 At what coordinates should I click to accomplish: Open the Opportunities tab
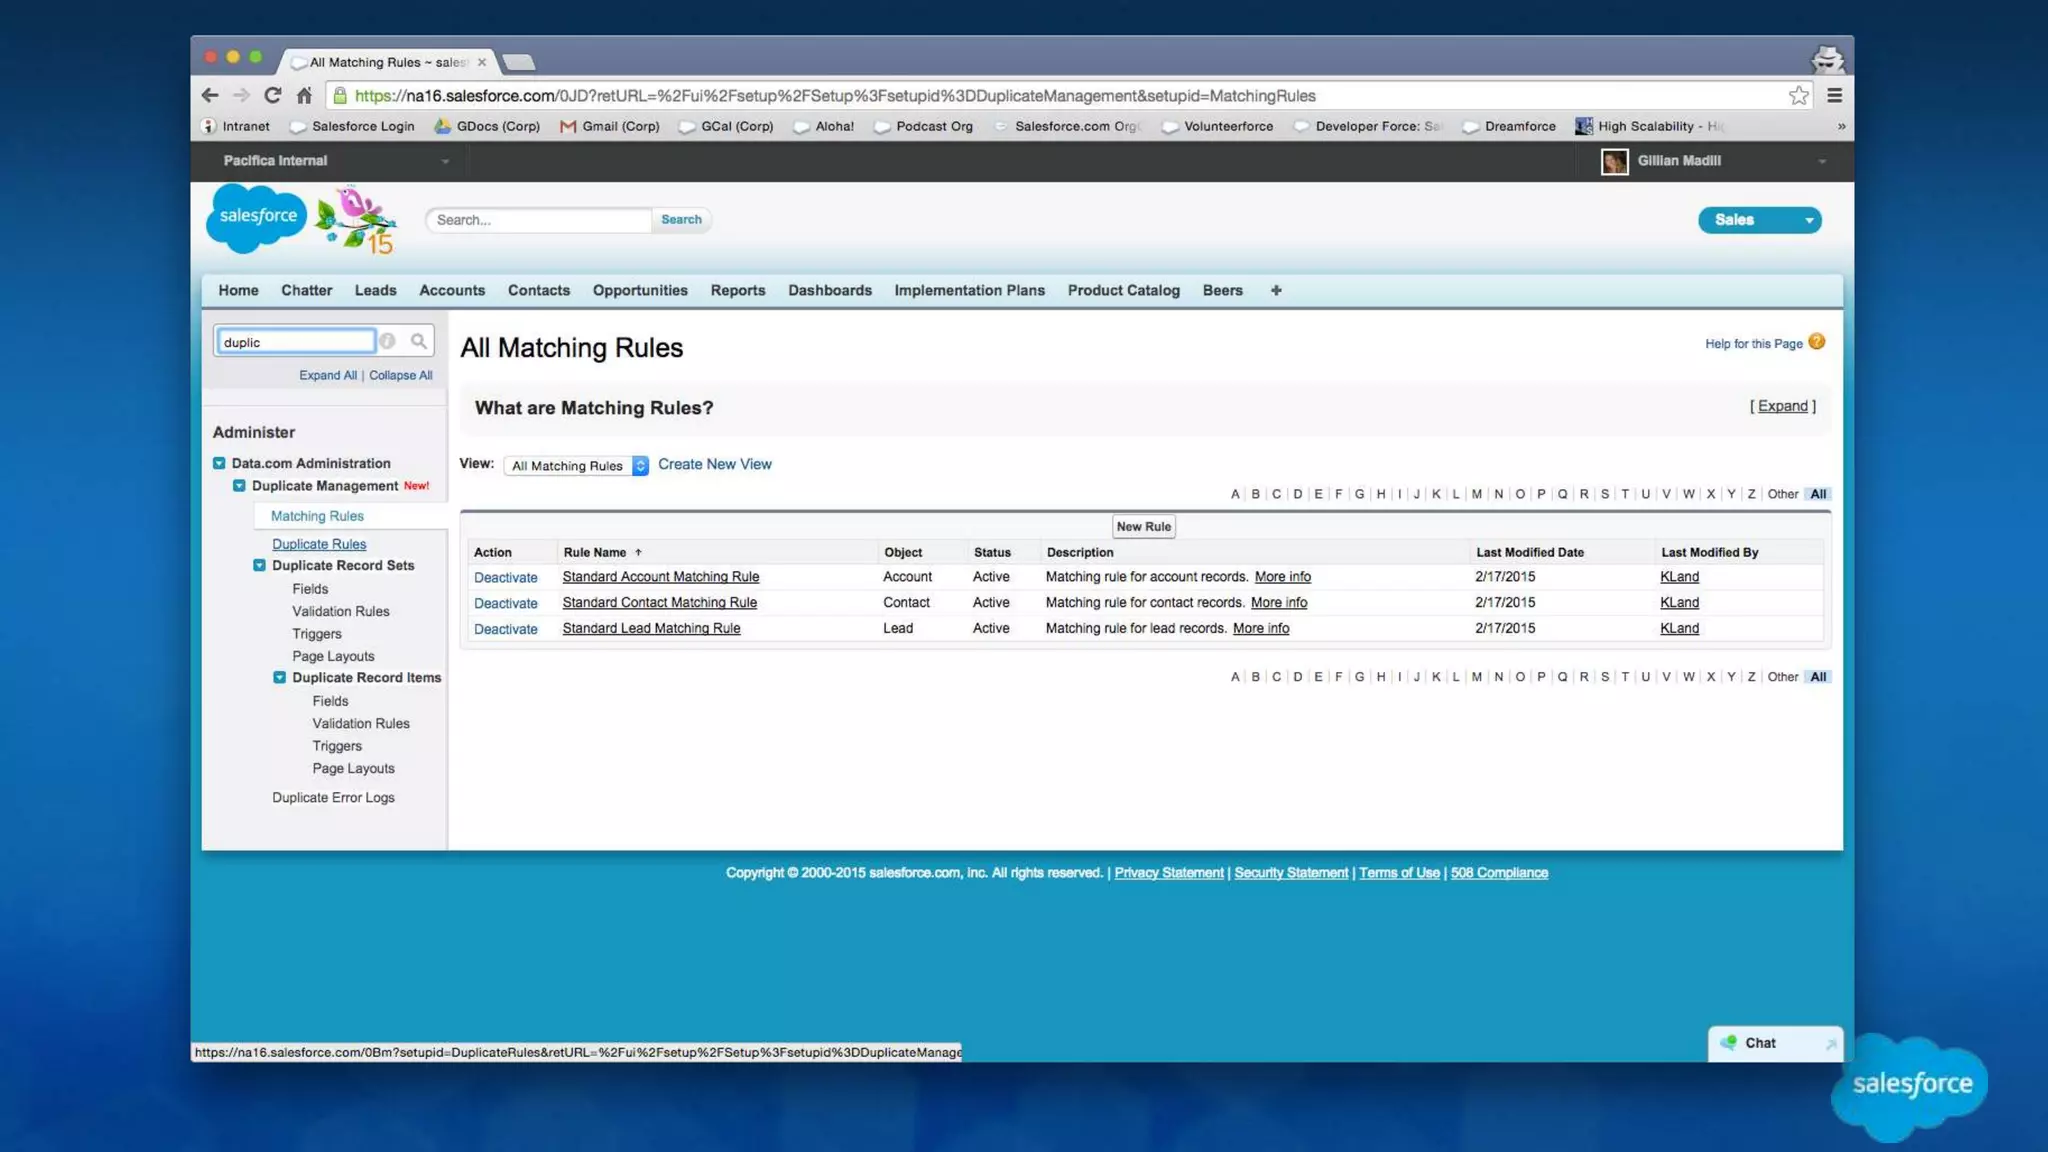point(639,290)
